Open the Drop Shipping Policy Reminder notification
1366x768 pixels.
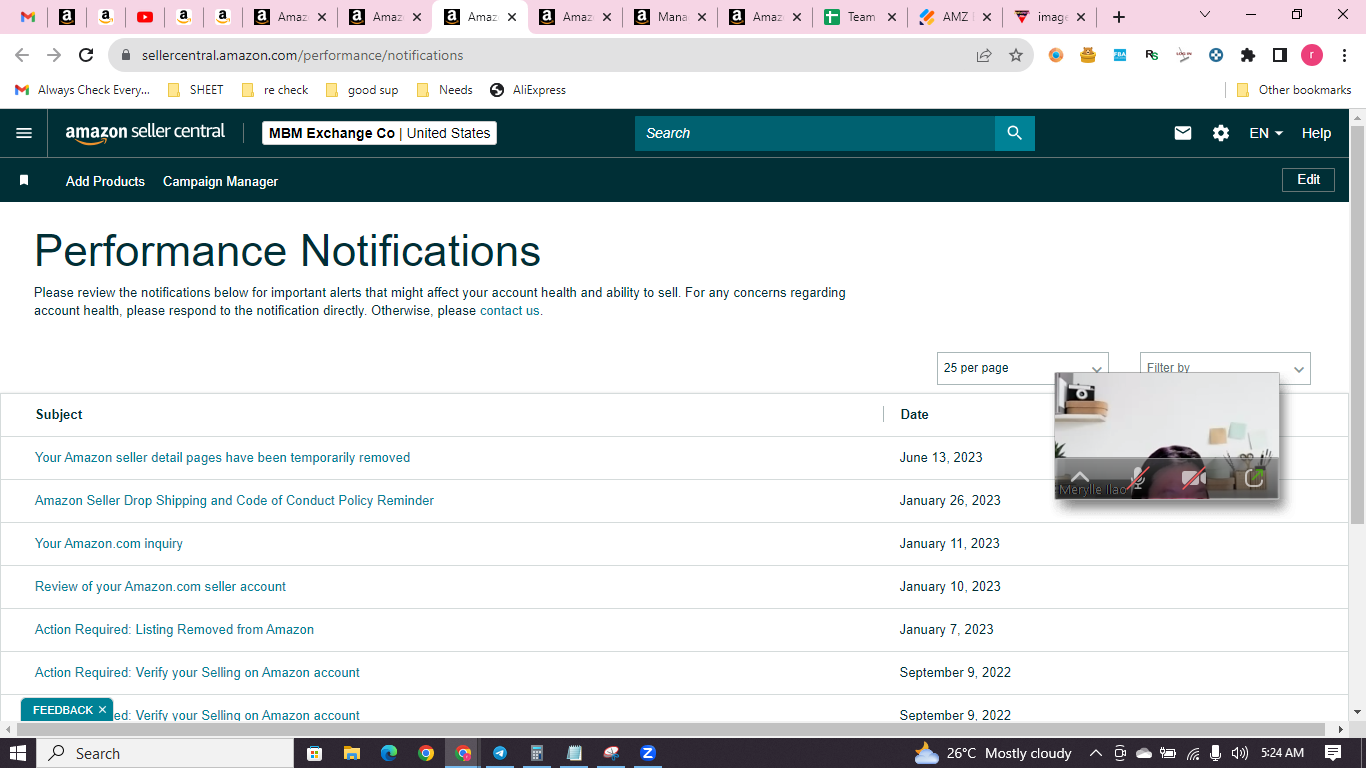[x=234, y=500]
